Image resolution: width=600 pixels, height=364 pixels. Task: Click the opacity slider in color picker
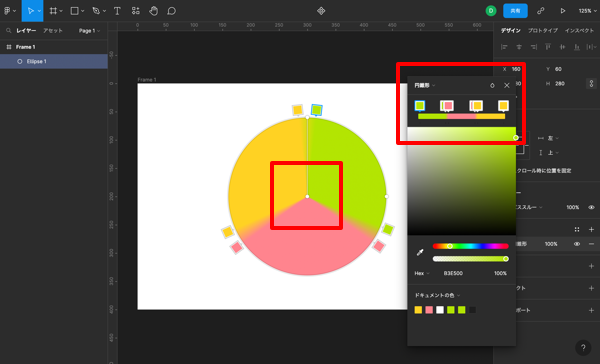pyautogui.click(x=470, y=259)
